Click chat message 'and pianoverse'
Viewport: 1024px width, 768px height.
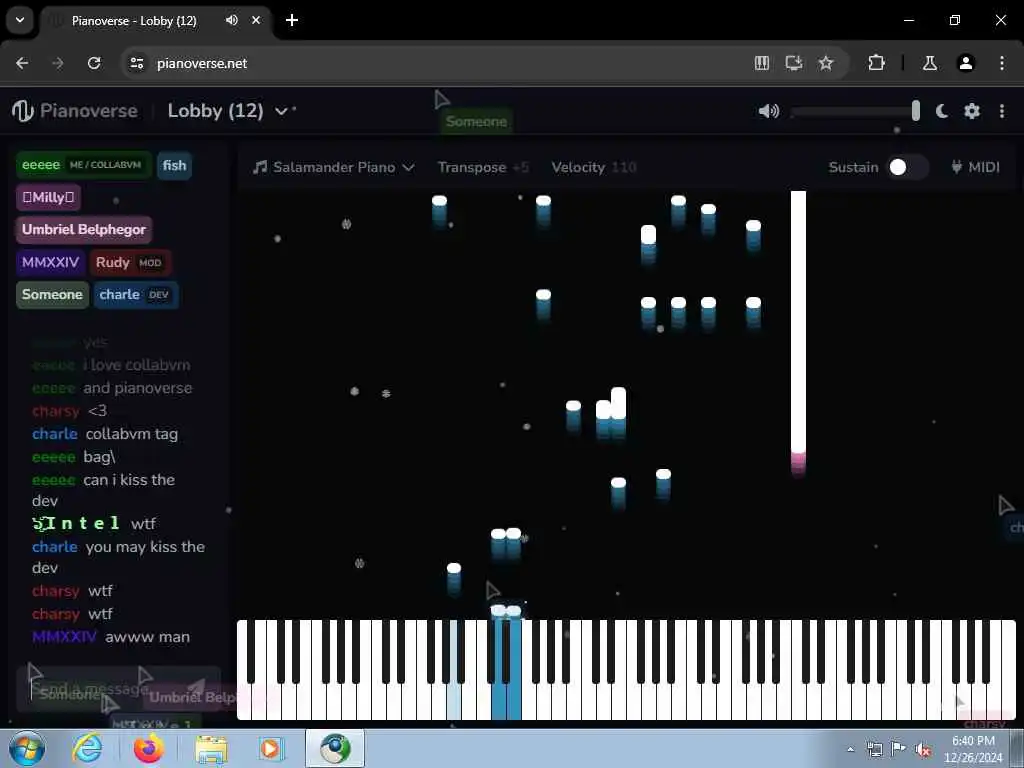137,388
